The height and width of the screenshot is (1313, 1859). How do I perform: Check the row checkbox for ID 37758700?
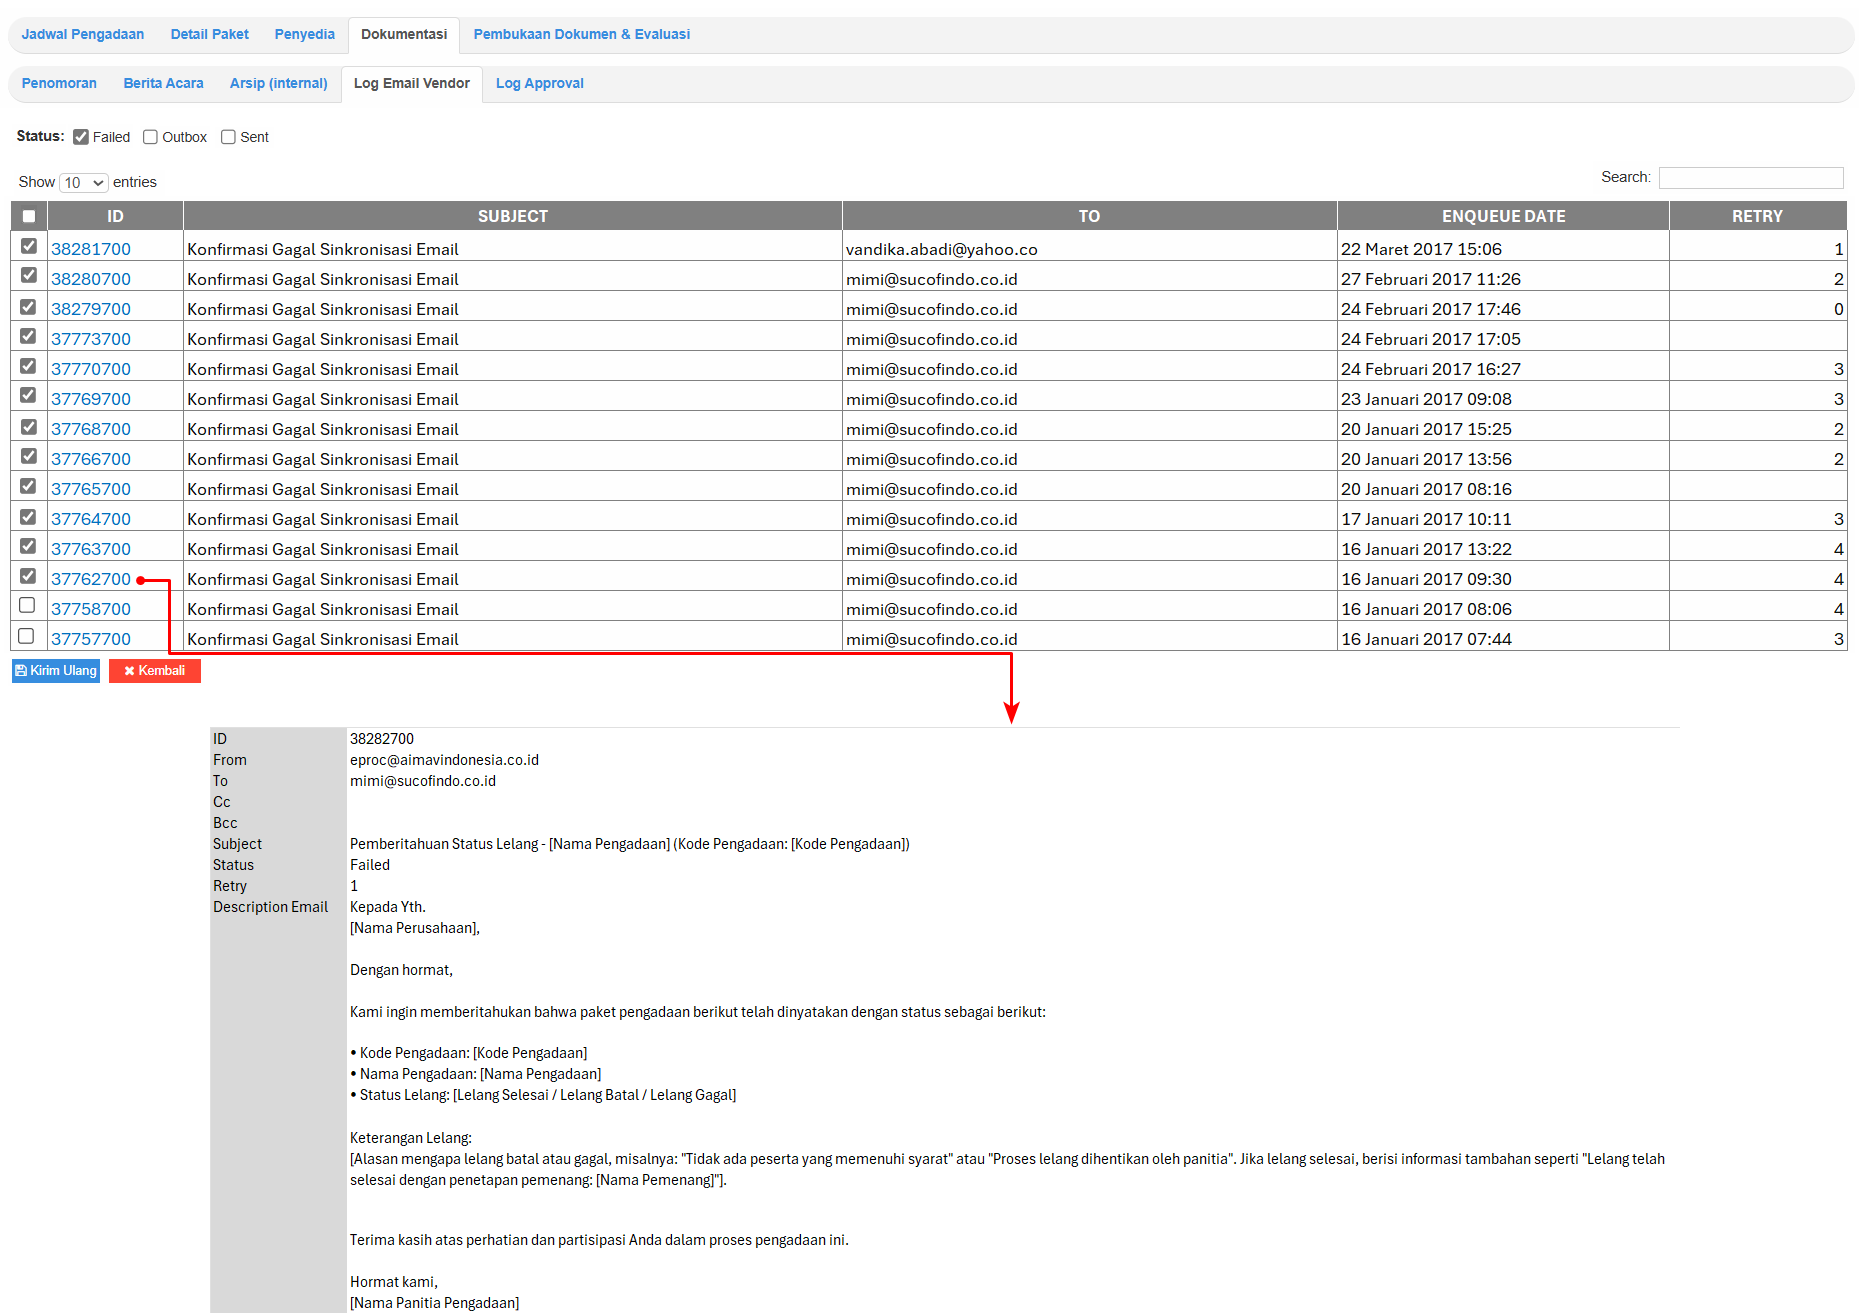(27, 606)
